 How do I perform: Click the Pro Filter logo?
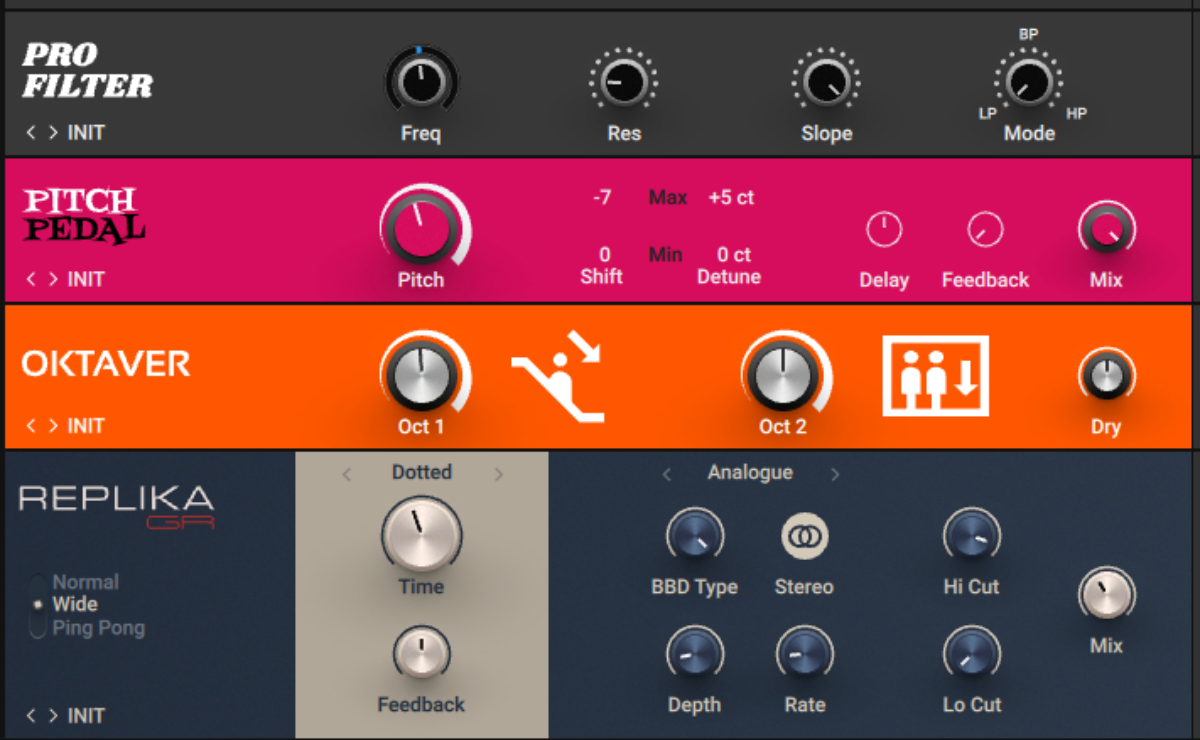pyautogui.click(x=88, y=70)
